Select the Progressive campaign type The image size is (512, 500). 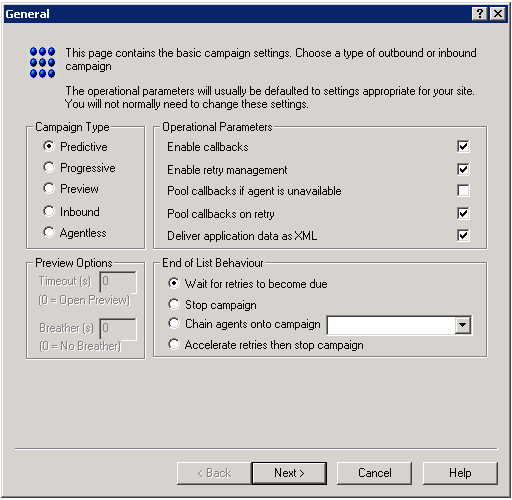[x=49, y=167]
